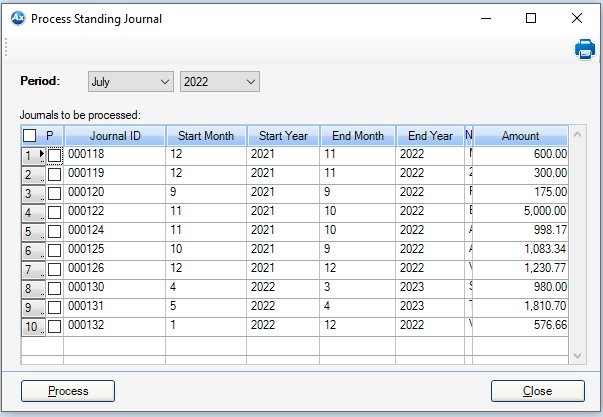603x417 pixels.
Task: Click the amount cell 576.66
Action: click(520, 327)
